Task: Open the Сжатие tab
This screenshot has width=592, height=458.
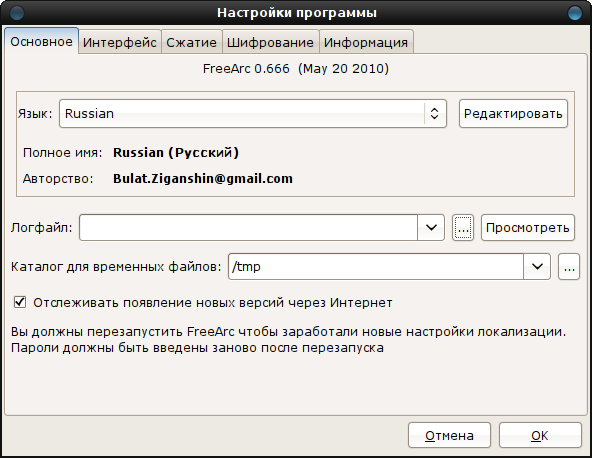Action: tap(191, 42)
